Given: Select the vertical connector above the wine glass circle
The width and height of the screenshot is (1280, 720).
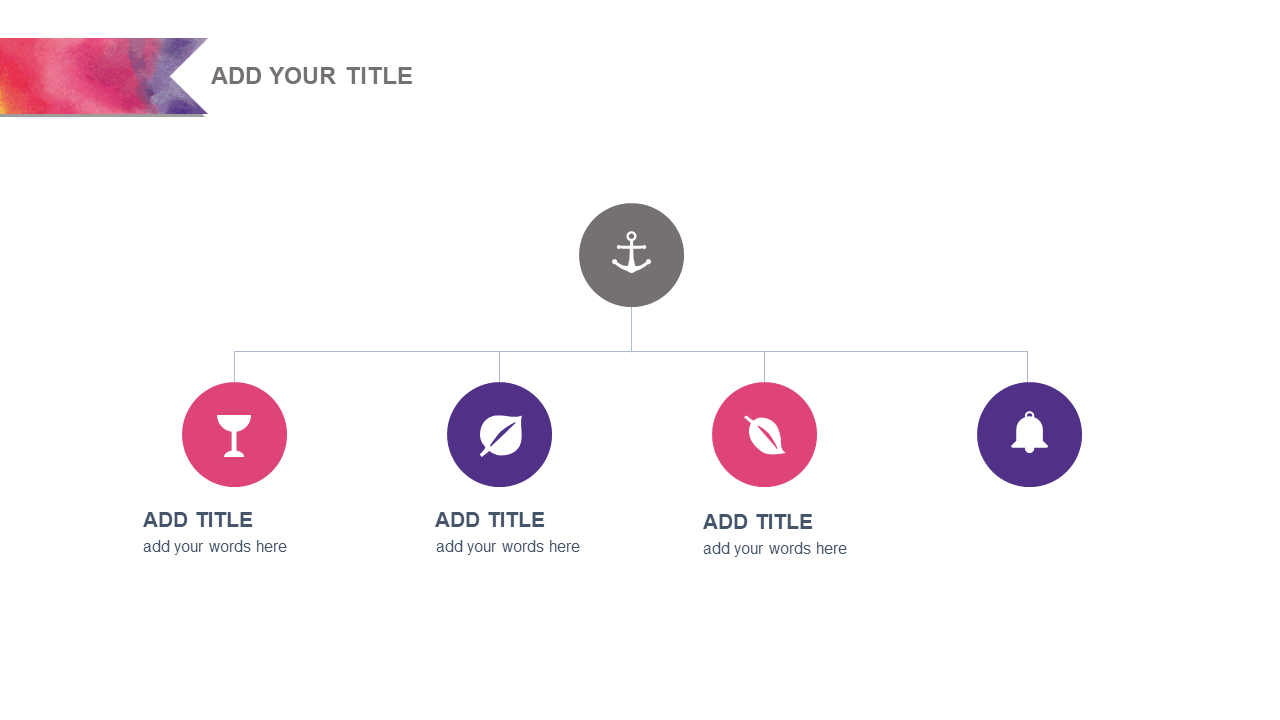Looking at the screenshot, I should point(234,366).
